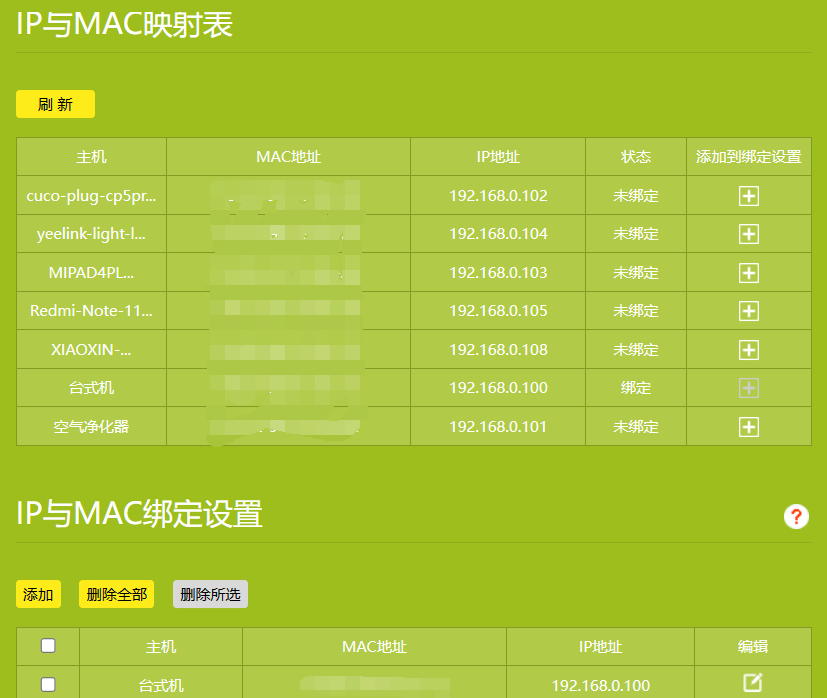This screenshot has width=827, height=698.
Task: Click the 刷新 refresh button
Action: pos(55,104)
